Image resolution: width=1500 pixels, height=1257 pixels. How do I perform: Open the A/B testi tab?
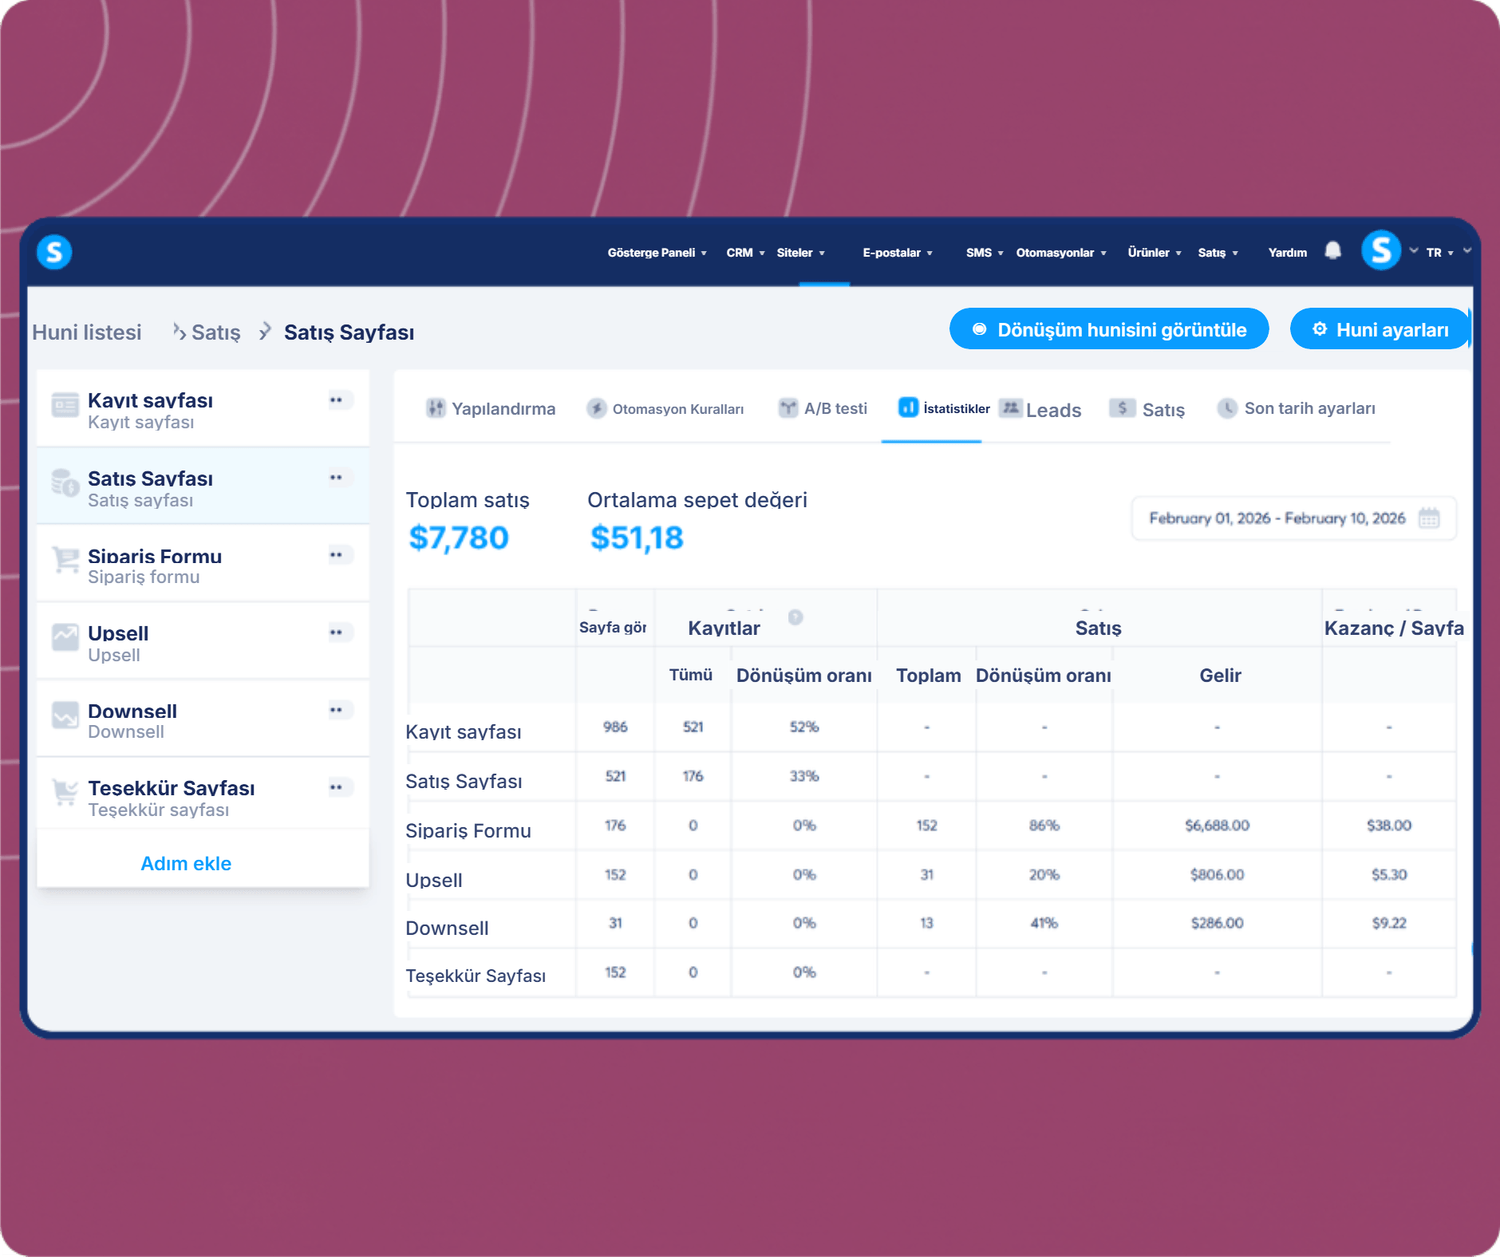point(823,408)
